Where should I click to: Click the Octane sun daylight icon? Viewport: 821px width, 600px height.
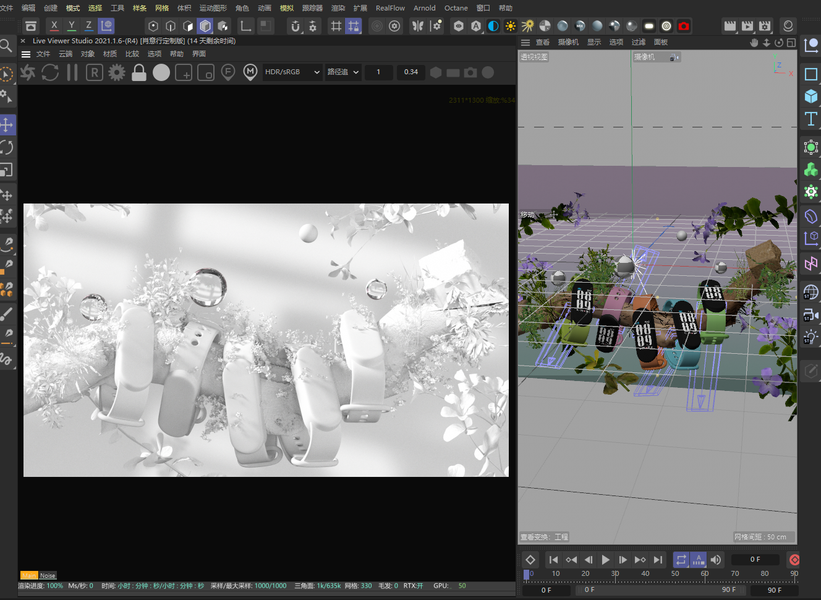click(x=511, y=26)
